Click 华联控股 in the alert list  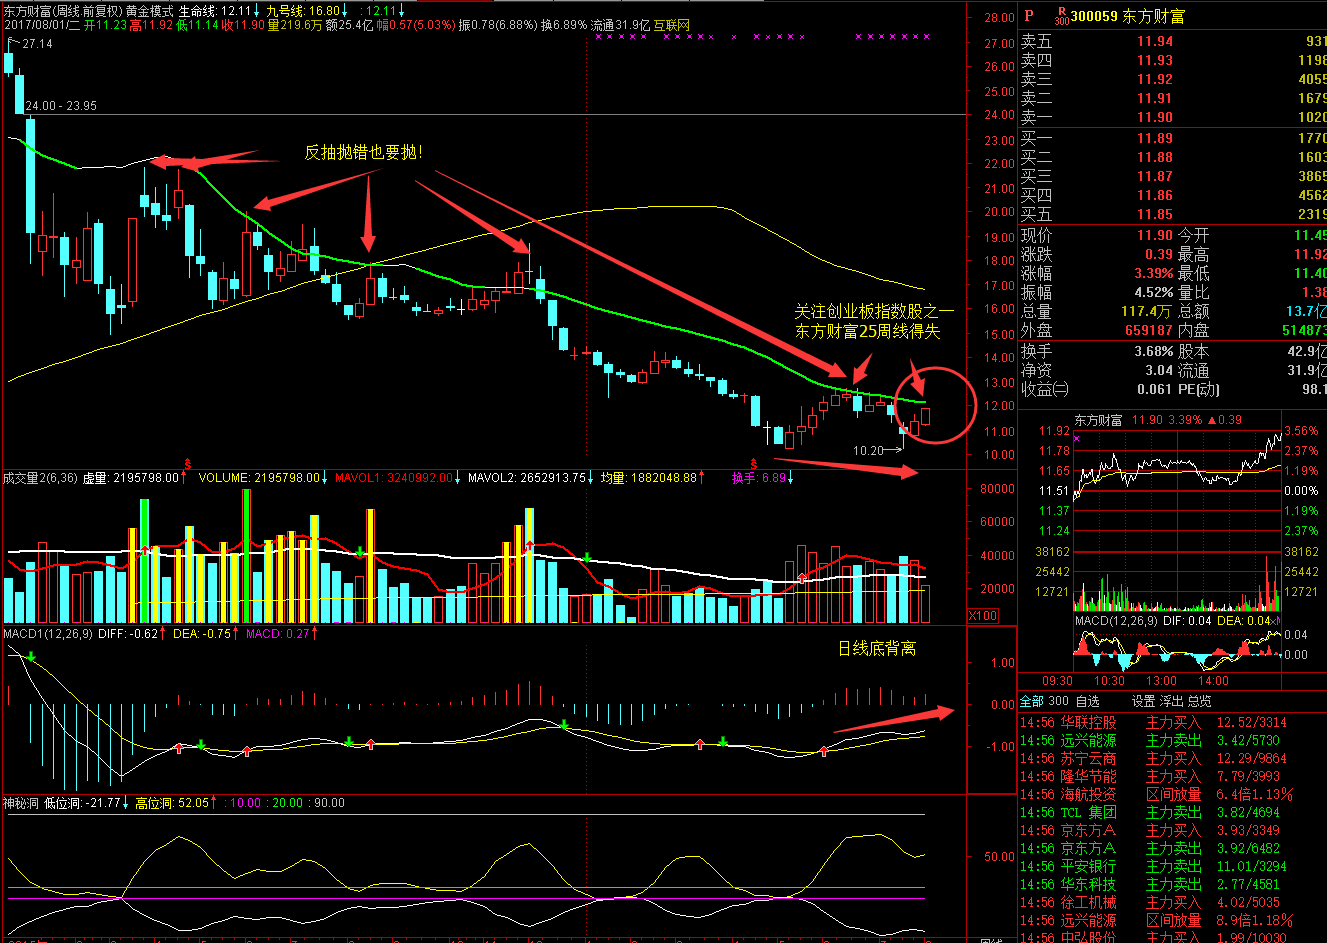(x=1088, y=722)
